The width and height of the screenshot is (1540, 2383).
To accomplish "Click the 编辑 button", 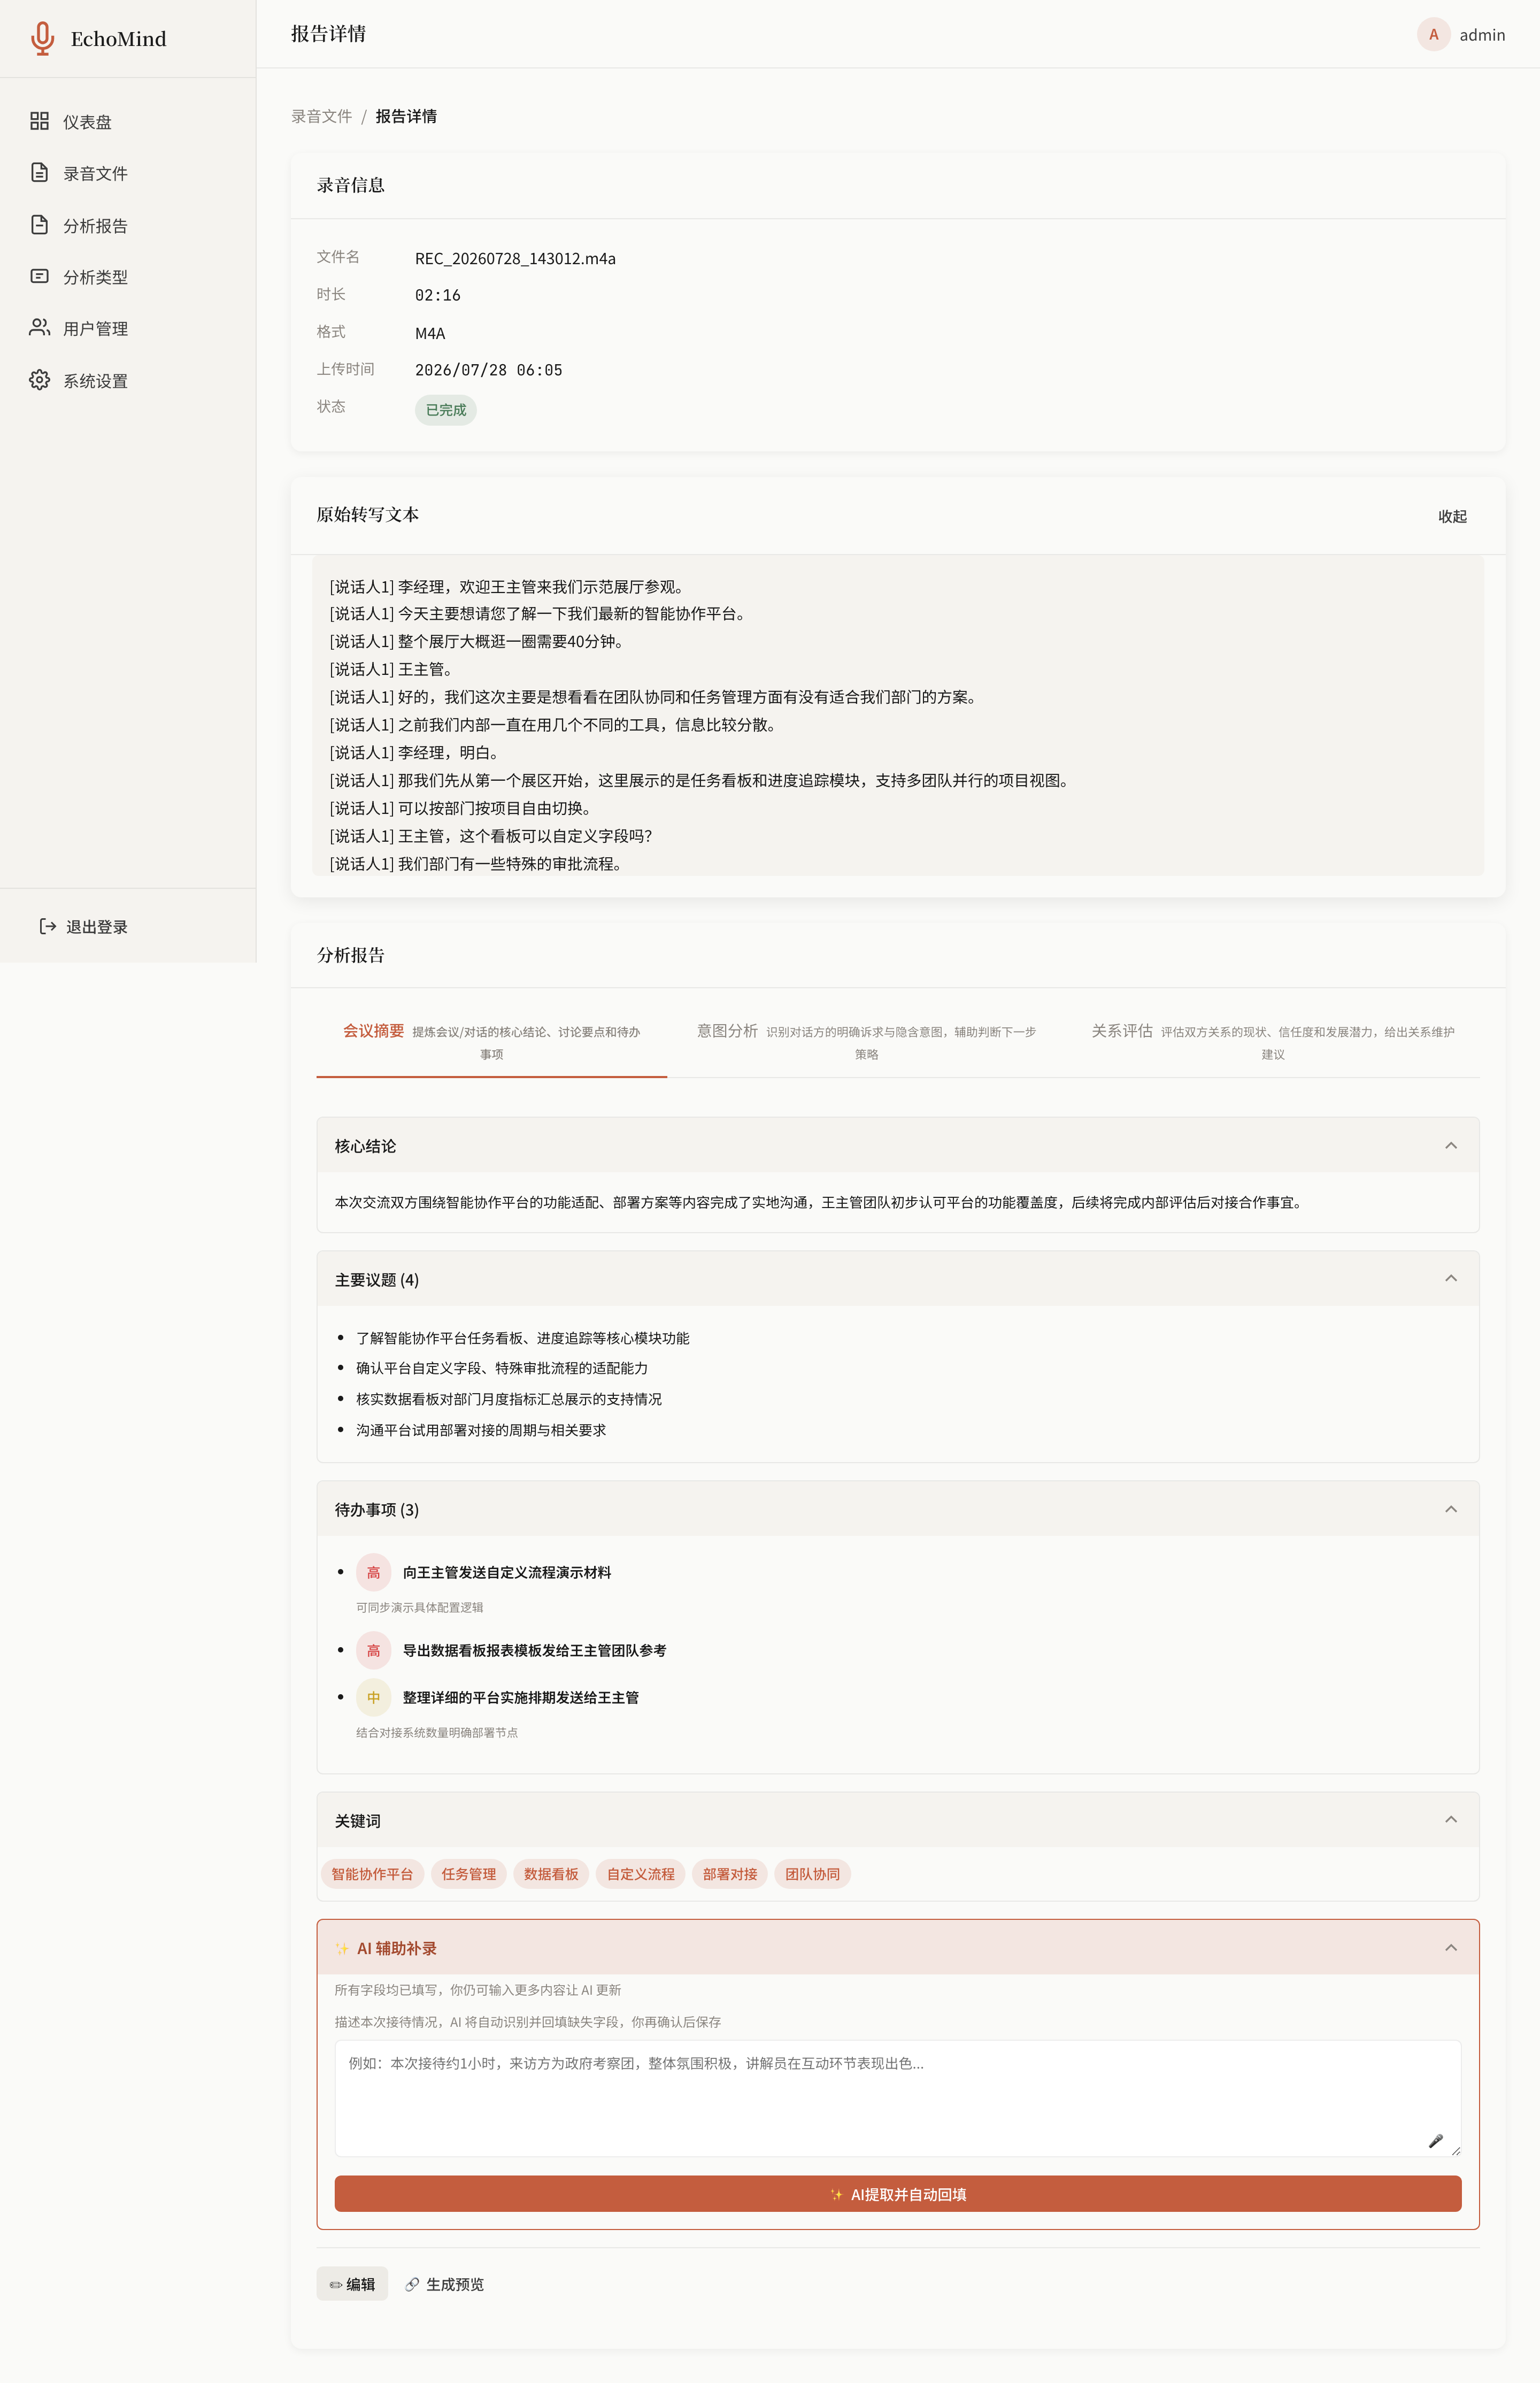I will point(352,2284).
